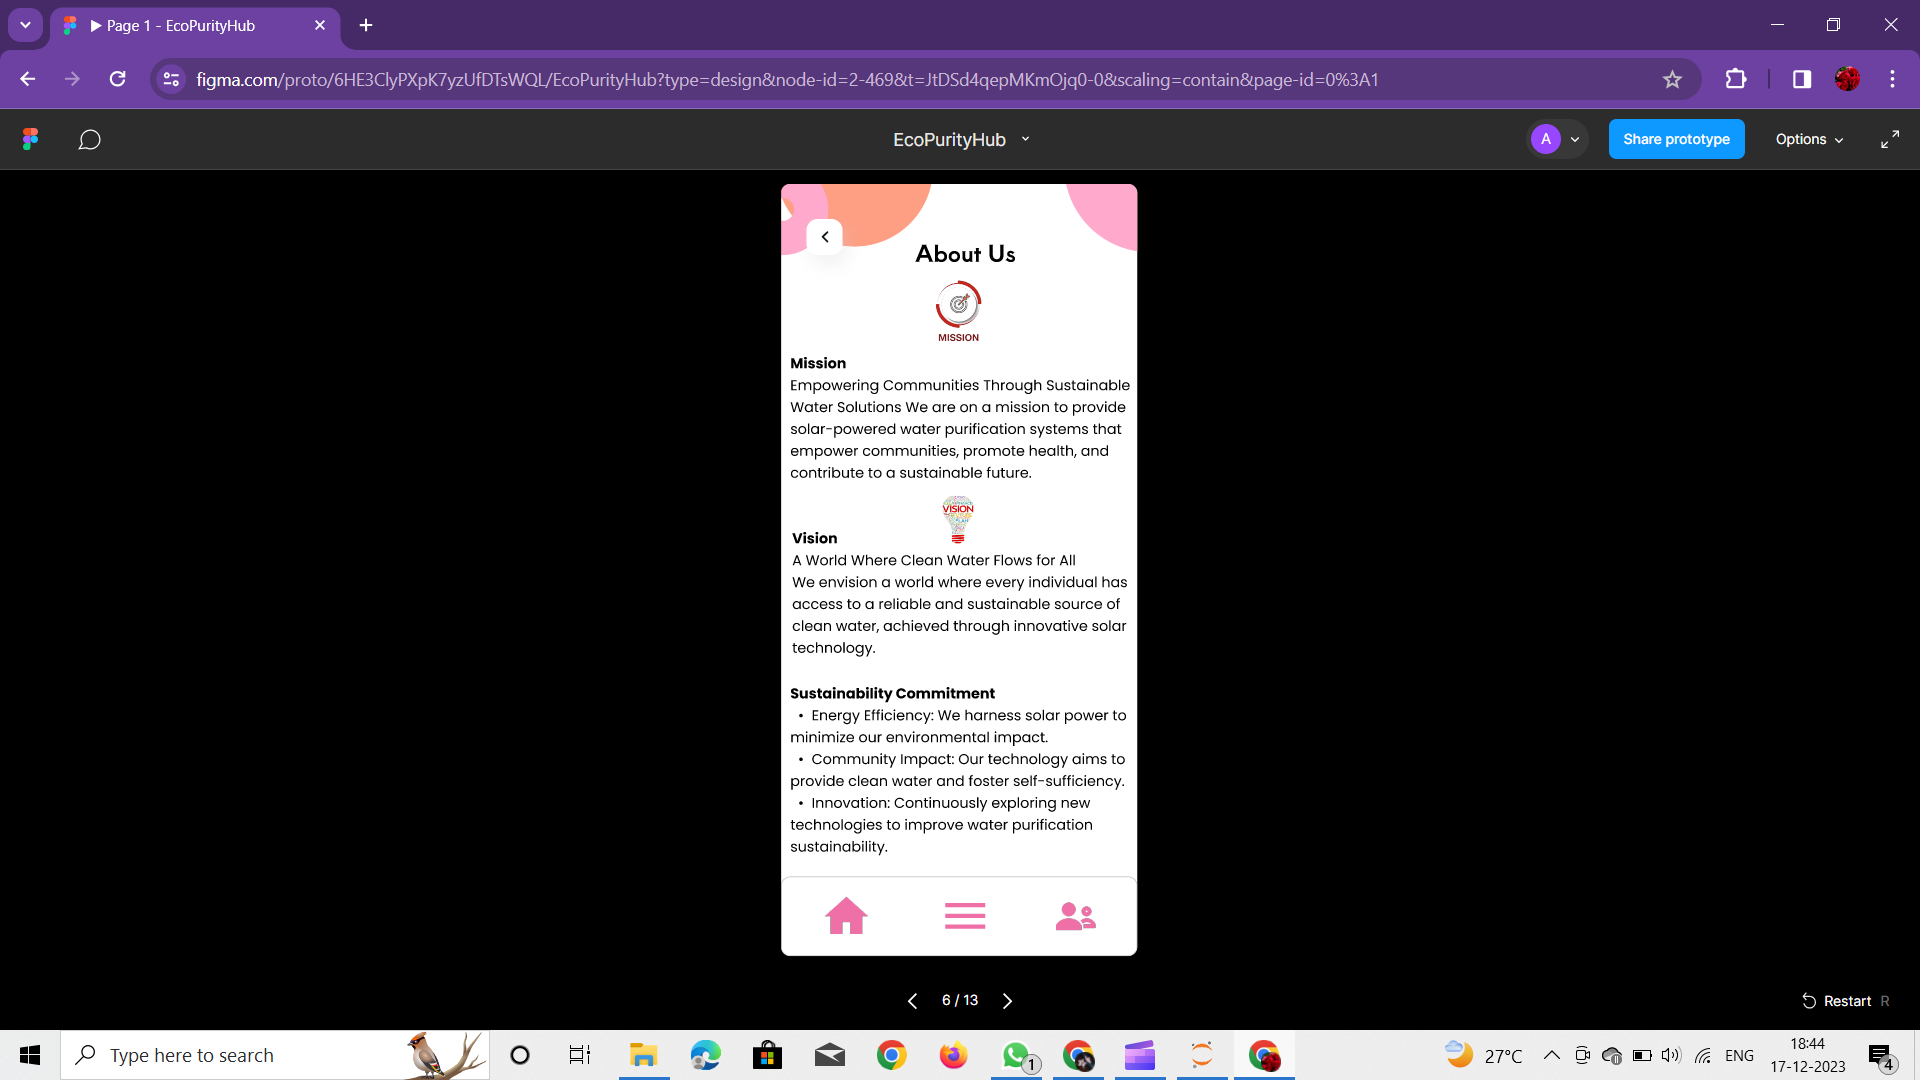The image size is (1920, 1080).
Task: Expand the user avatar A dropdown
Action: pyautogui.click(x=1575, y=139)
